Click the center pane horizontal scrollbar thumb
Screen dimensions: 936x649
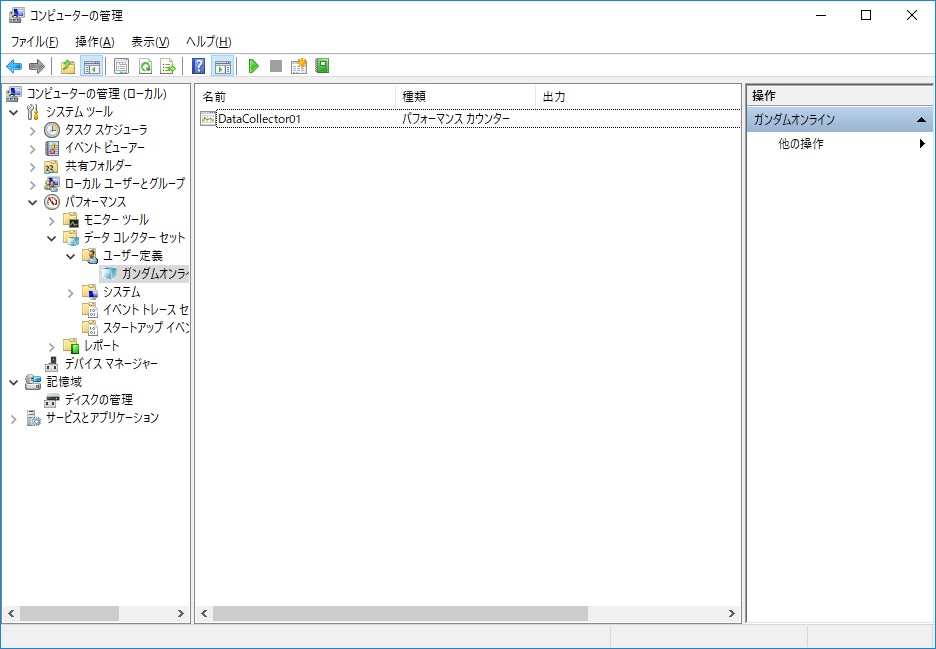pos(400,613)
